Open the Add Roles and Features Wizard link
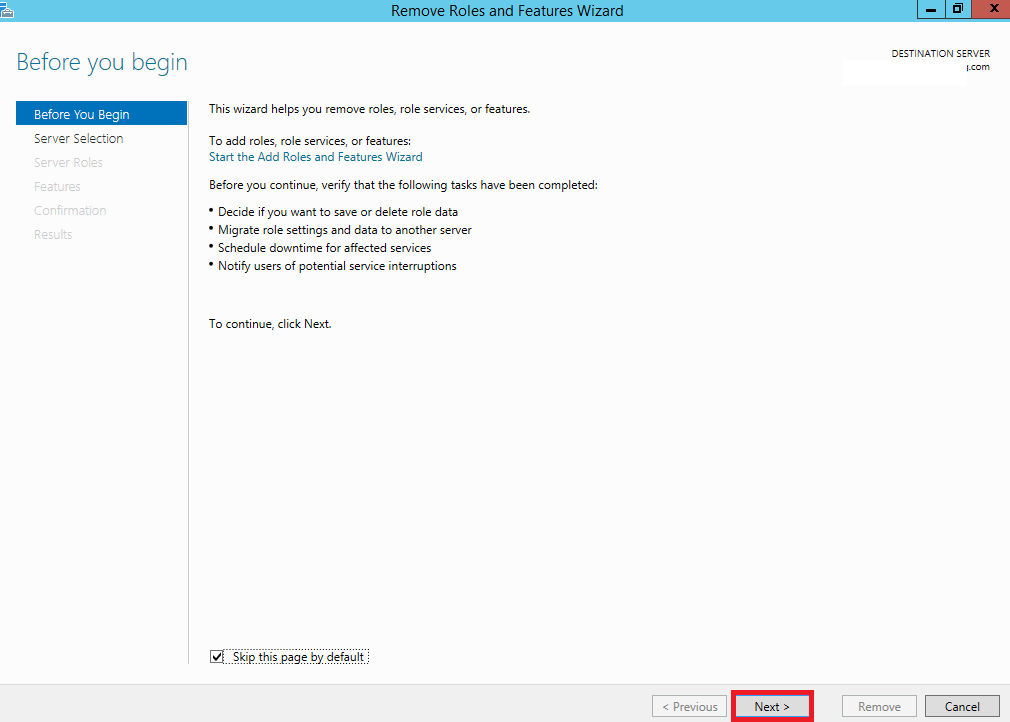Viewport: 1010px width, 722px height. (315, 156)
